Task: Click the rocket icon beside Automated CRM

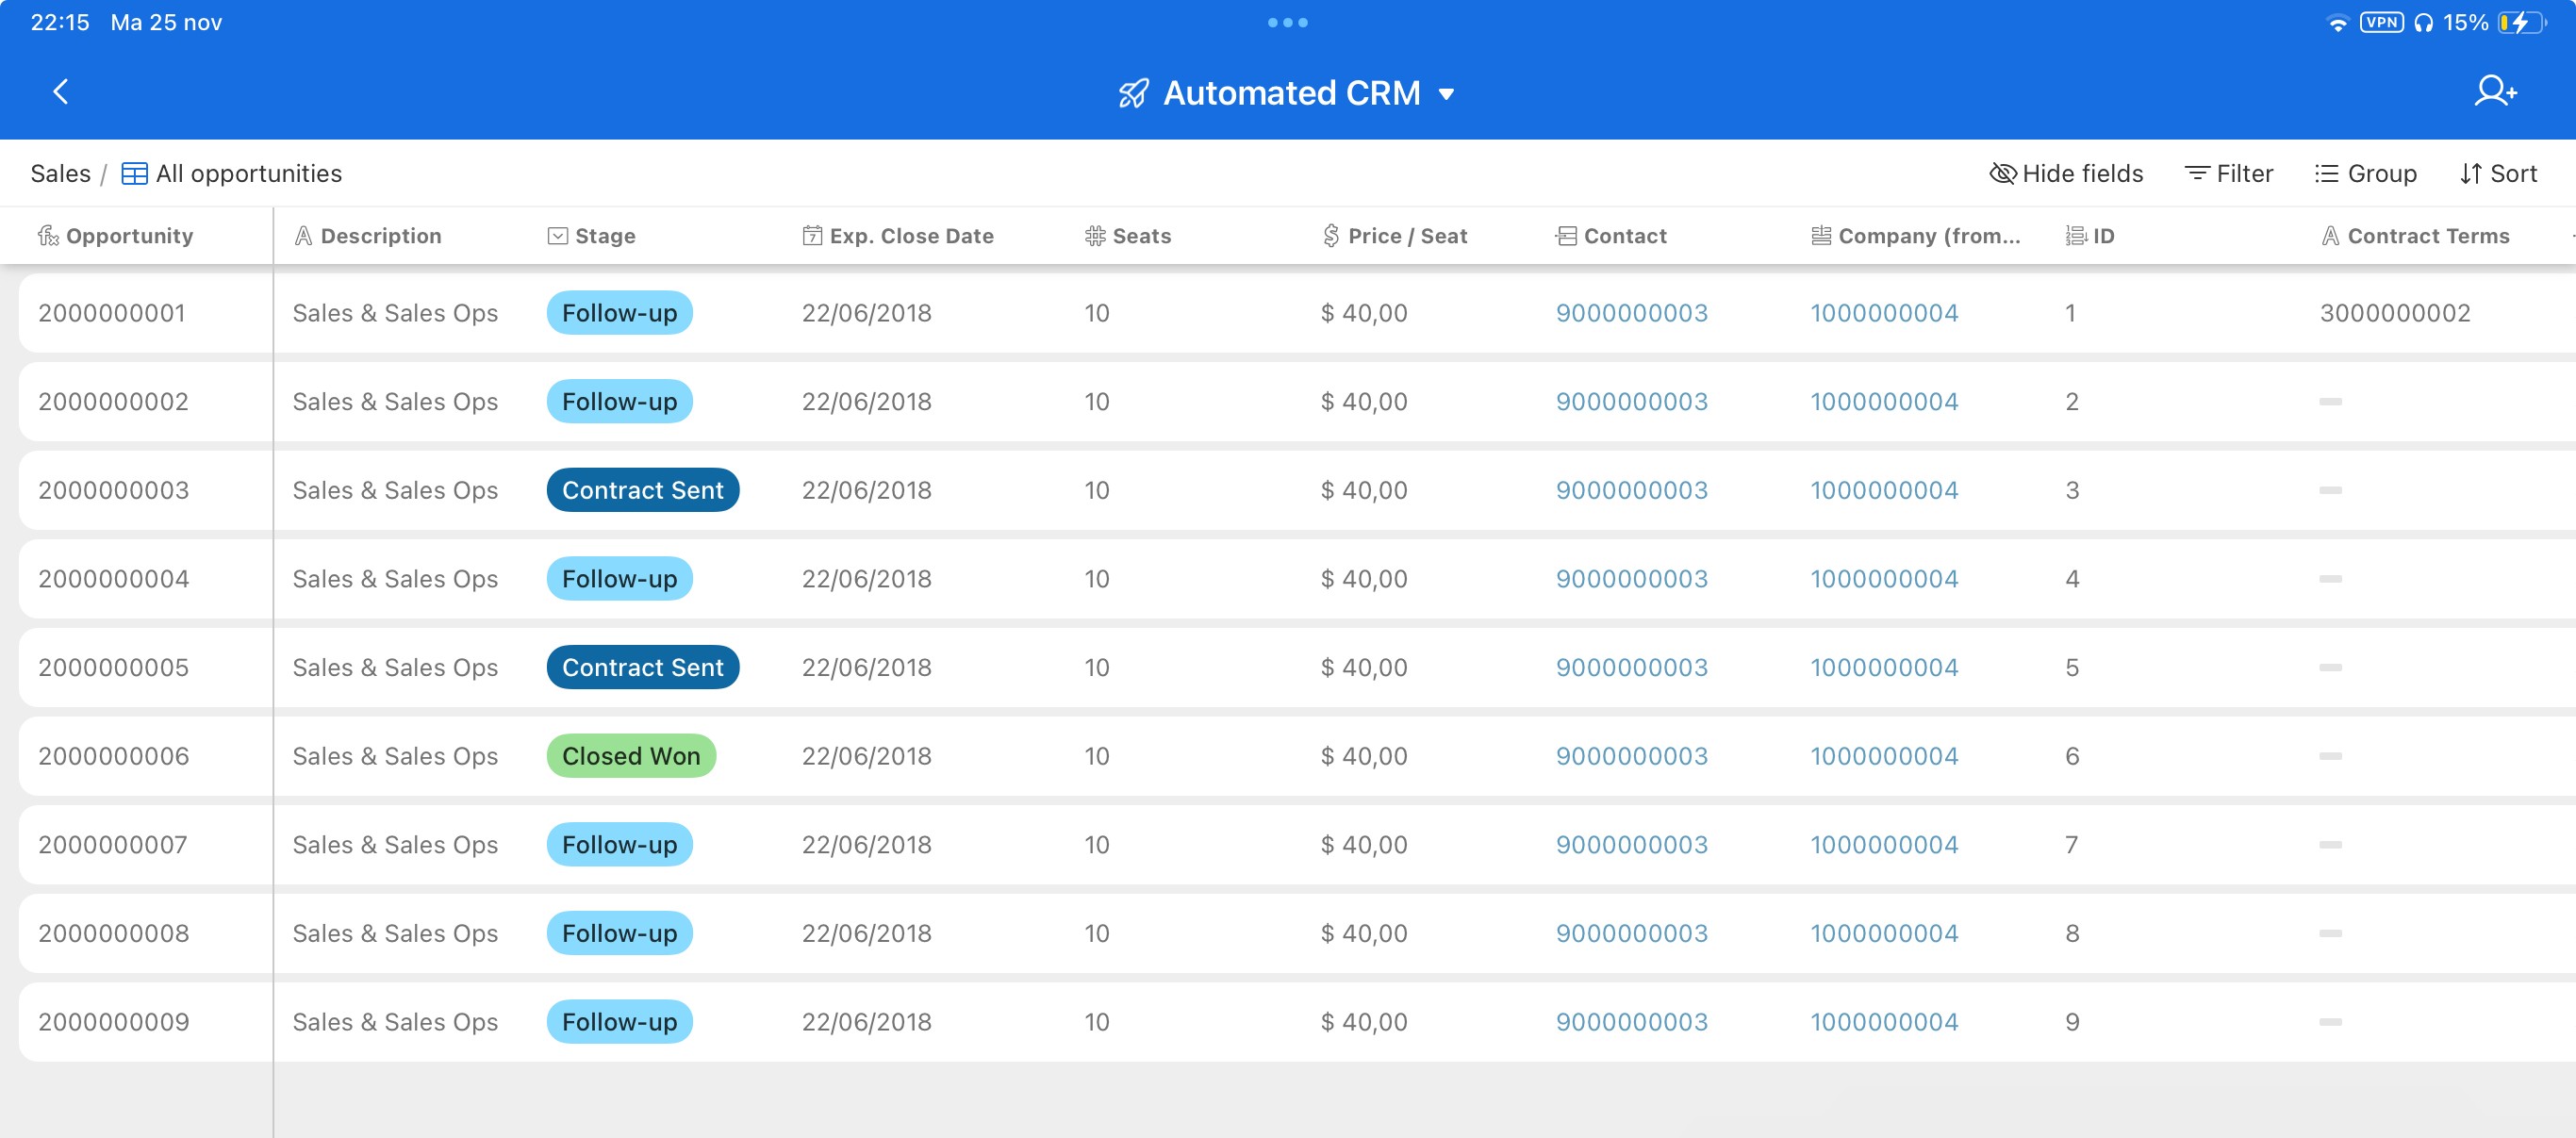Action: (x=1133, y=94)
